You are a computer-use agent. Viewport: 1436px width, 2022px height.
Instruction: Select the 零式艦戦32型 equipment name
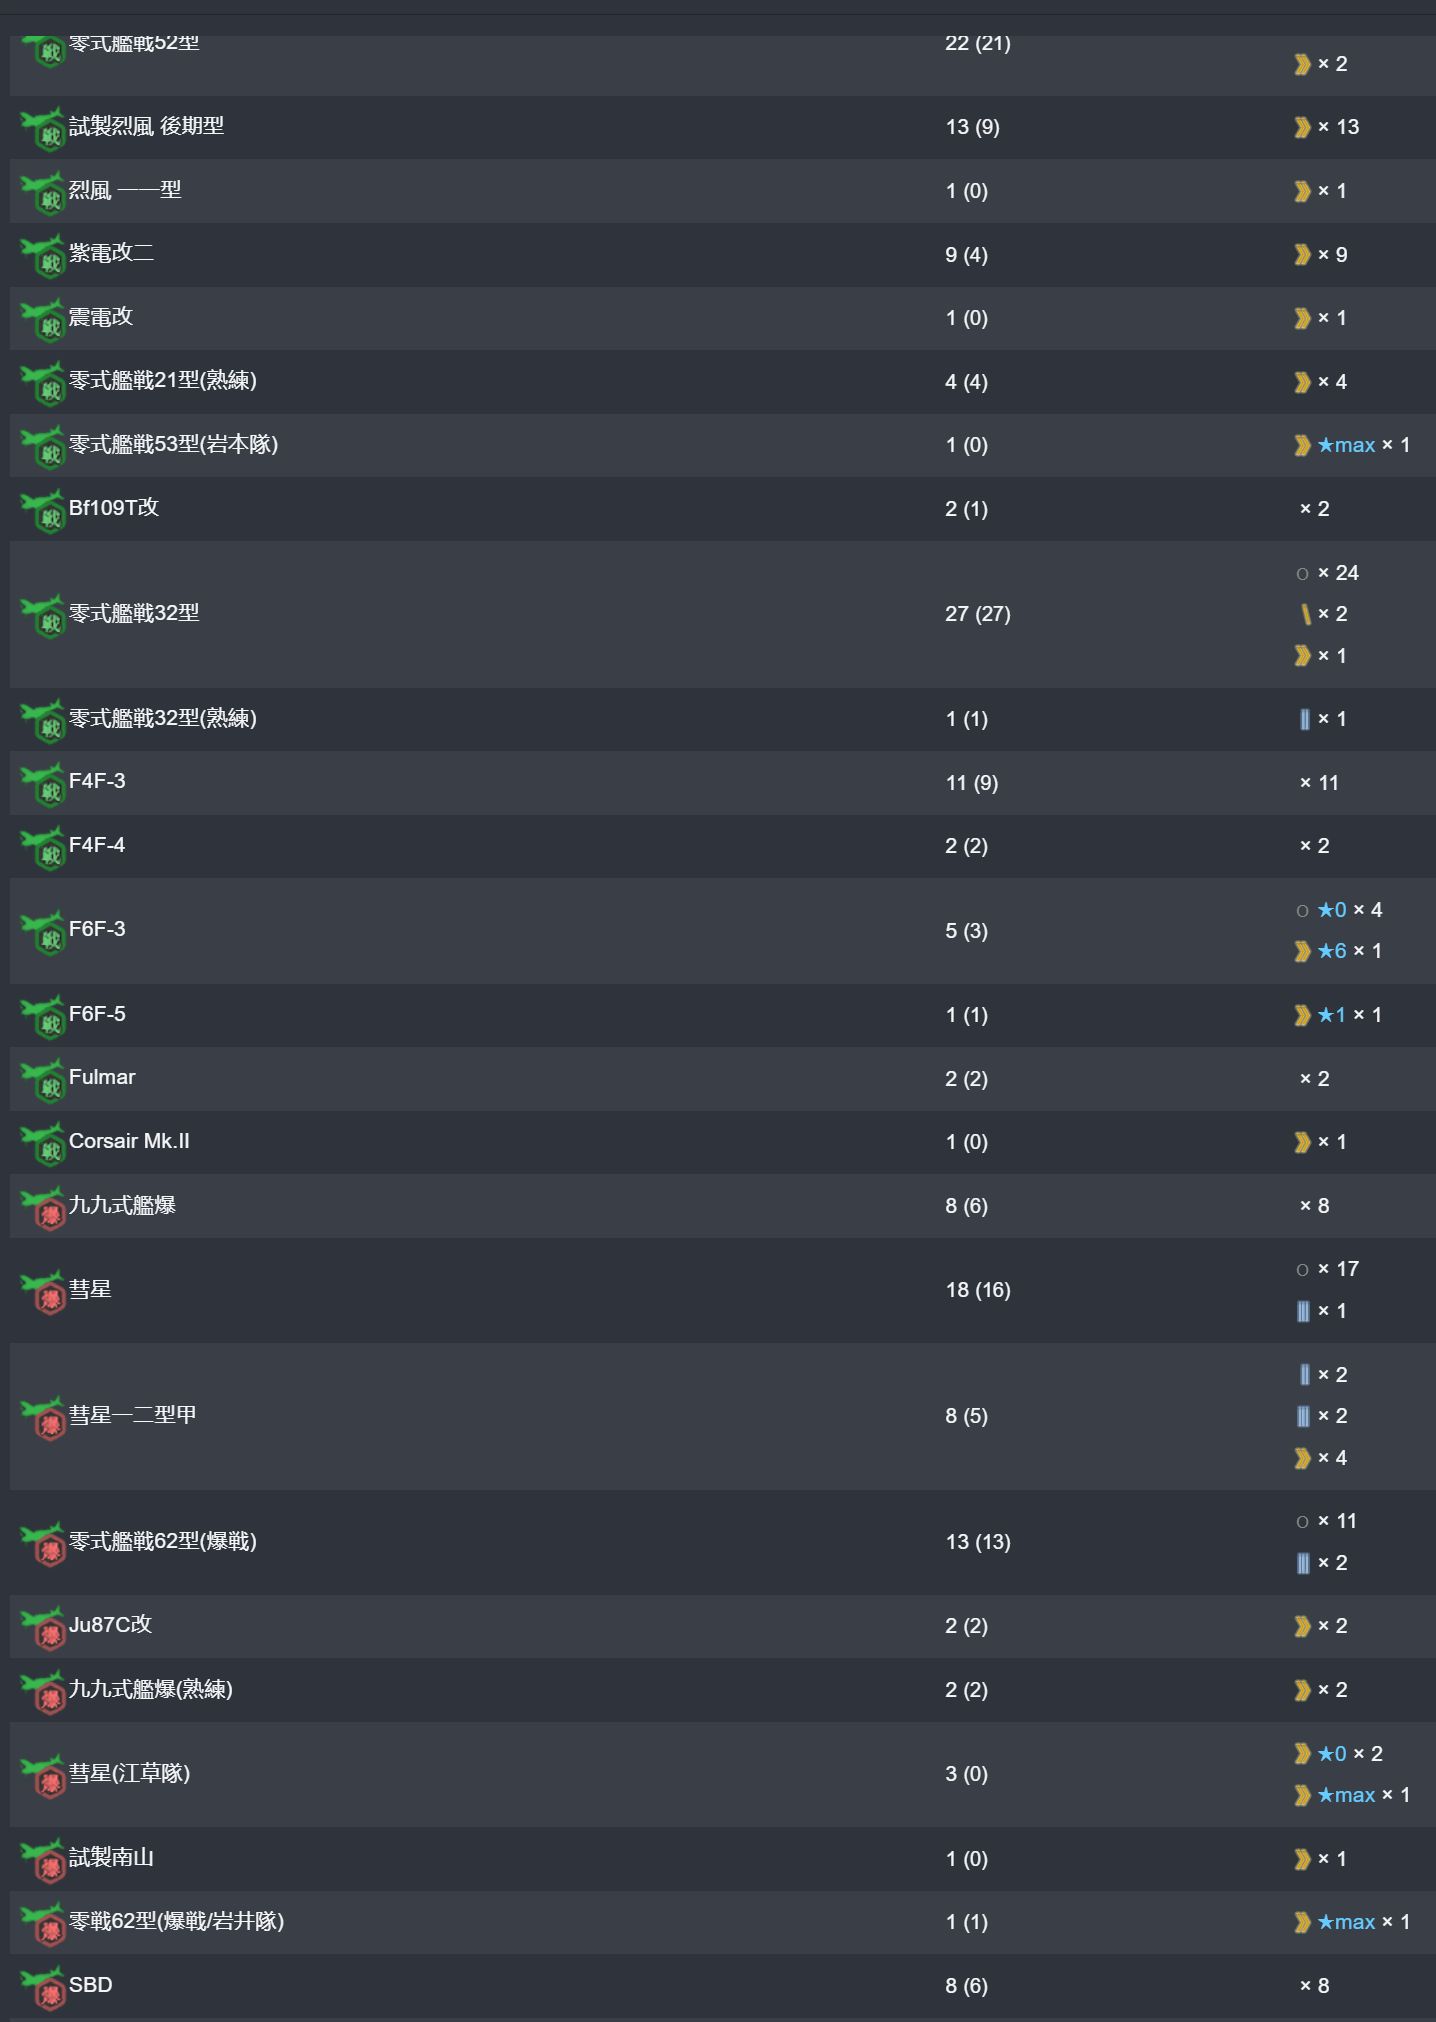(134, 613)
